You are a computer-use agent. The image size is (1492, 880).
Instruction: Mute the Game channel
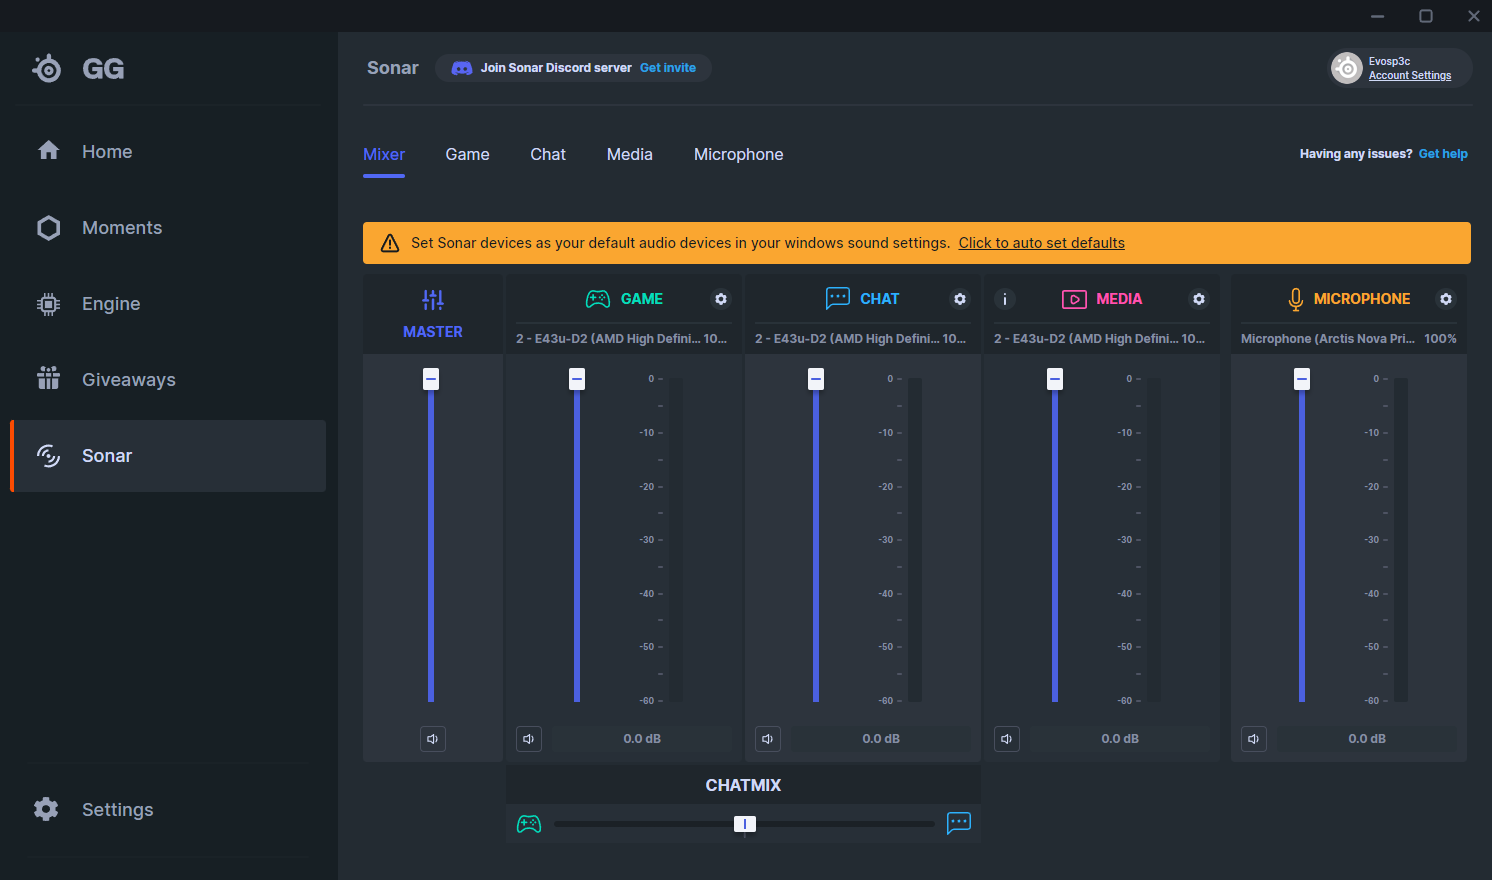click(529, 739)
